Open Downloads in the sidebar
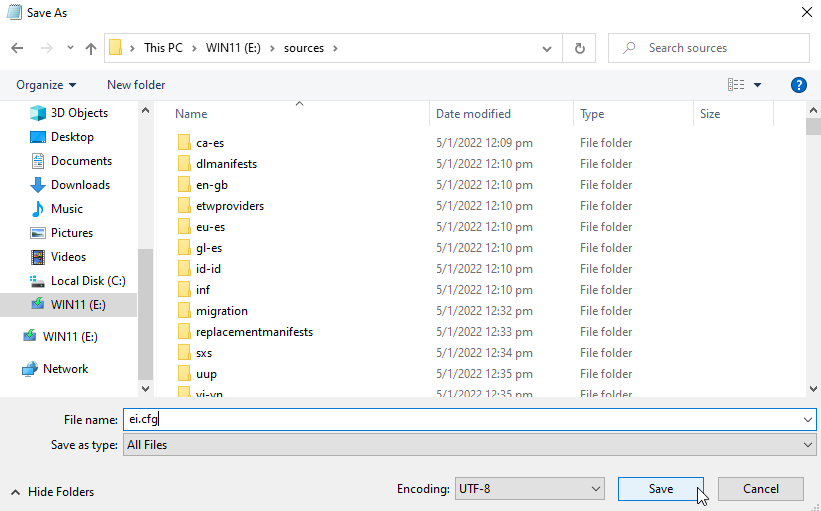Viewport: 821px width, 511px height. 80,185
